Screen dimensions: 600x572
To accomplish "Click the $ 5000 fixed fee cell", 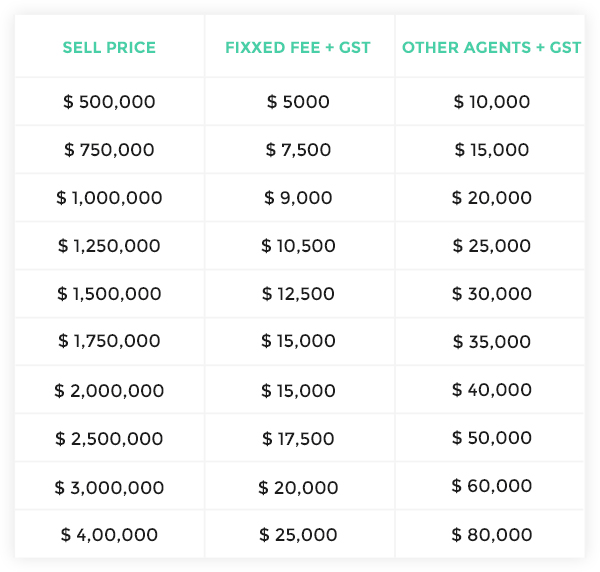I will click(298, 102).
